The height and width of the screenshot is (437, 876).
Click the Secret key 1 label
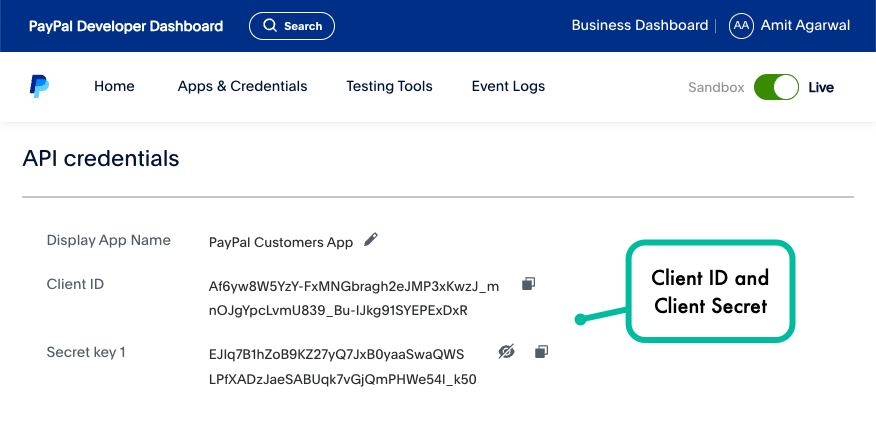click(x=86, y=353)
